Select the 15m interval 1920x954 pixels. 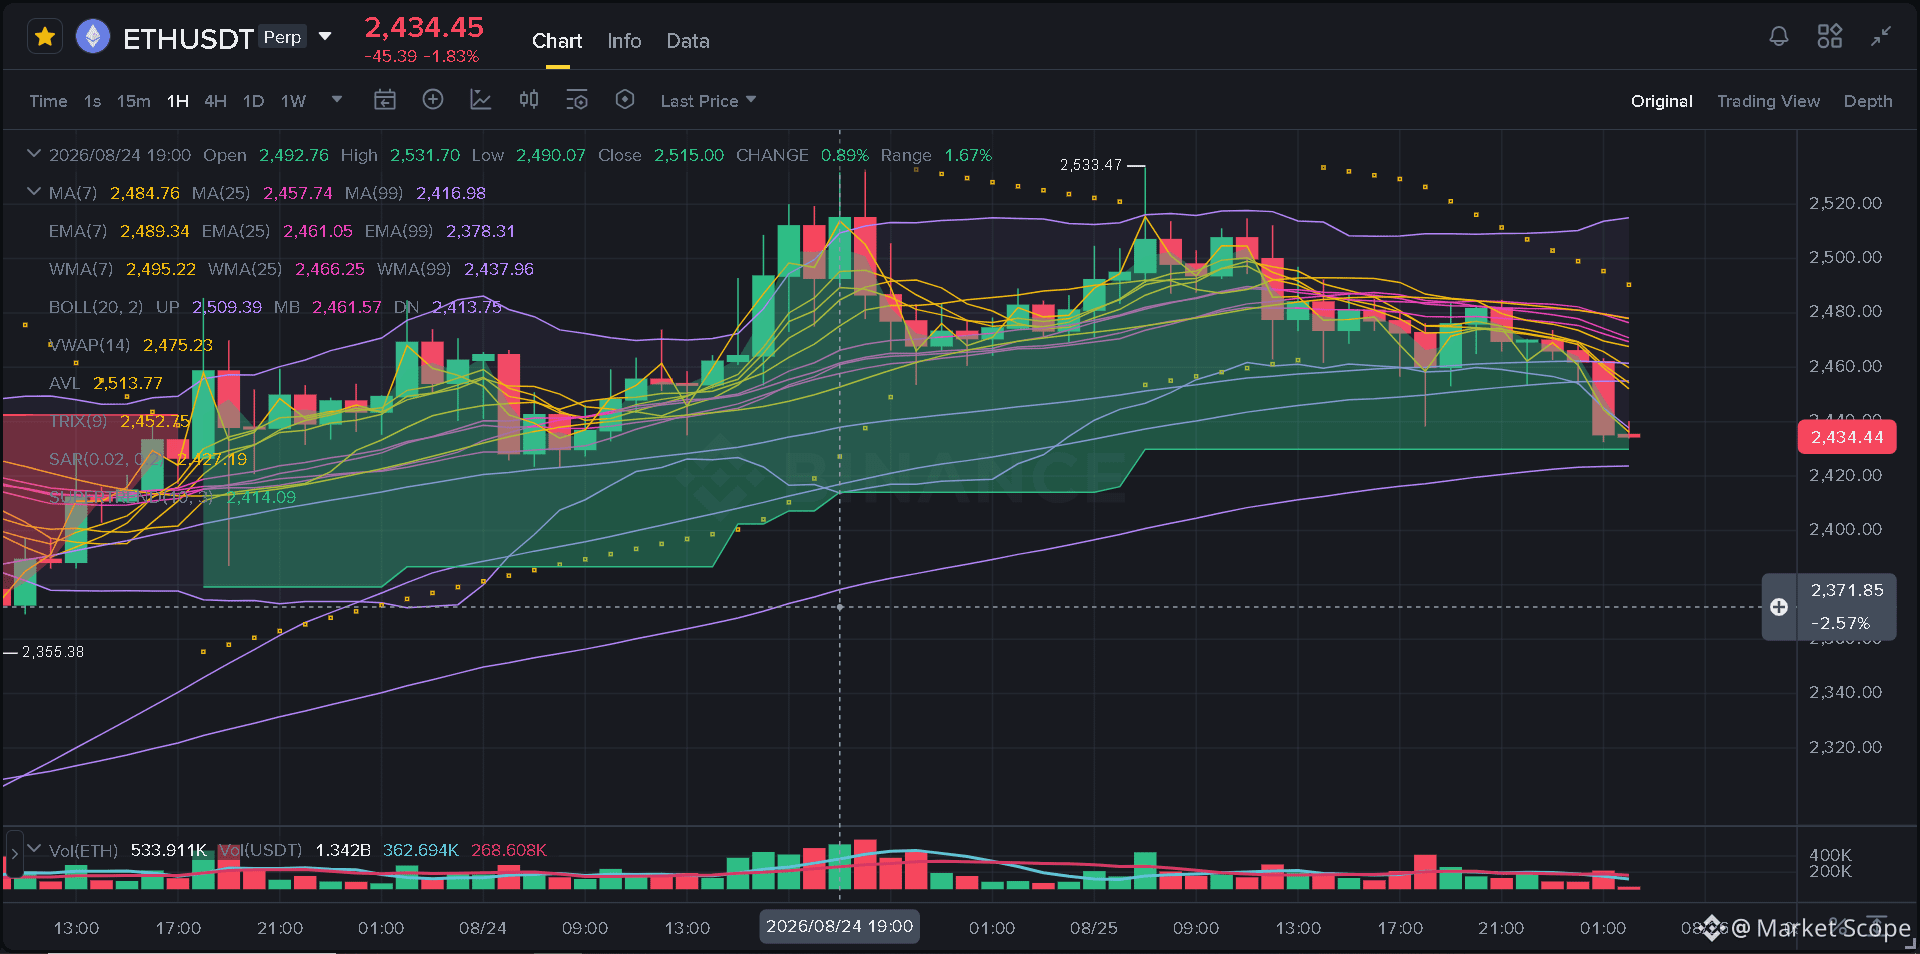coord(133,101)
